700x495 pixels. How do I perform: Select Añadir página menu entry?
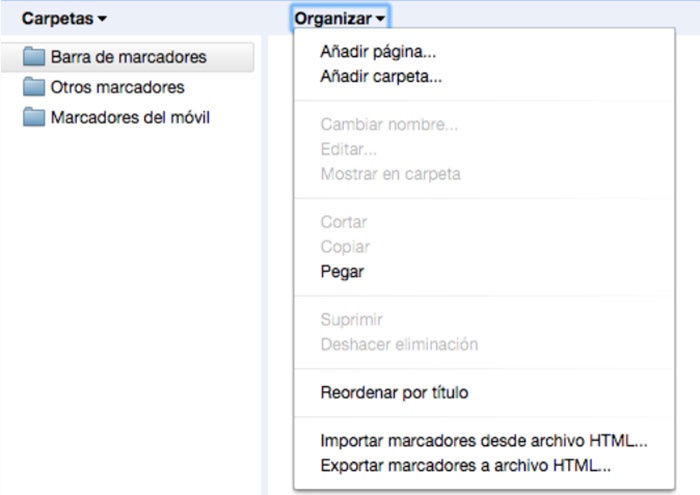coord(378,52)
